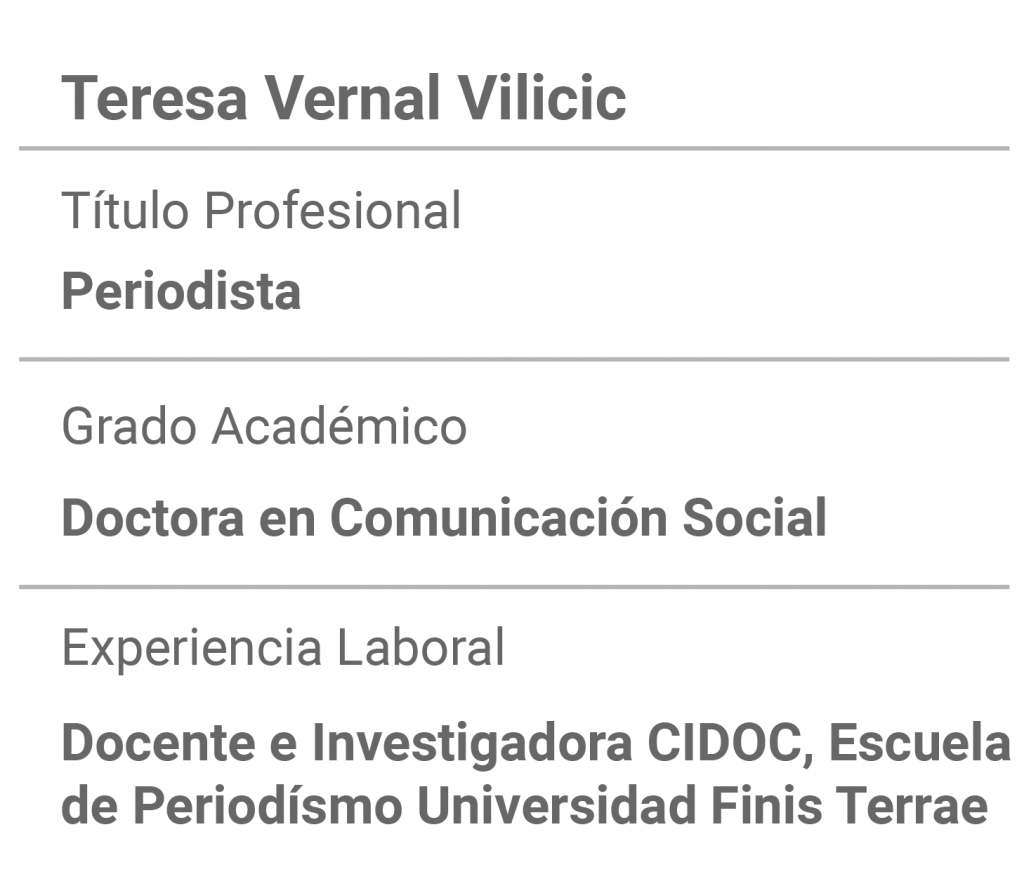Select the surname Vilicic in heading
1024x893 pixels.
point(541,98)
